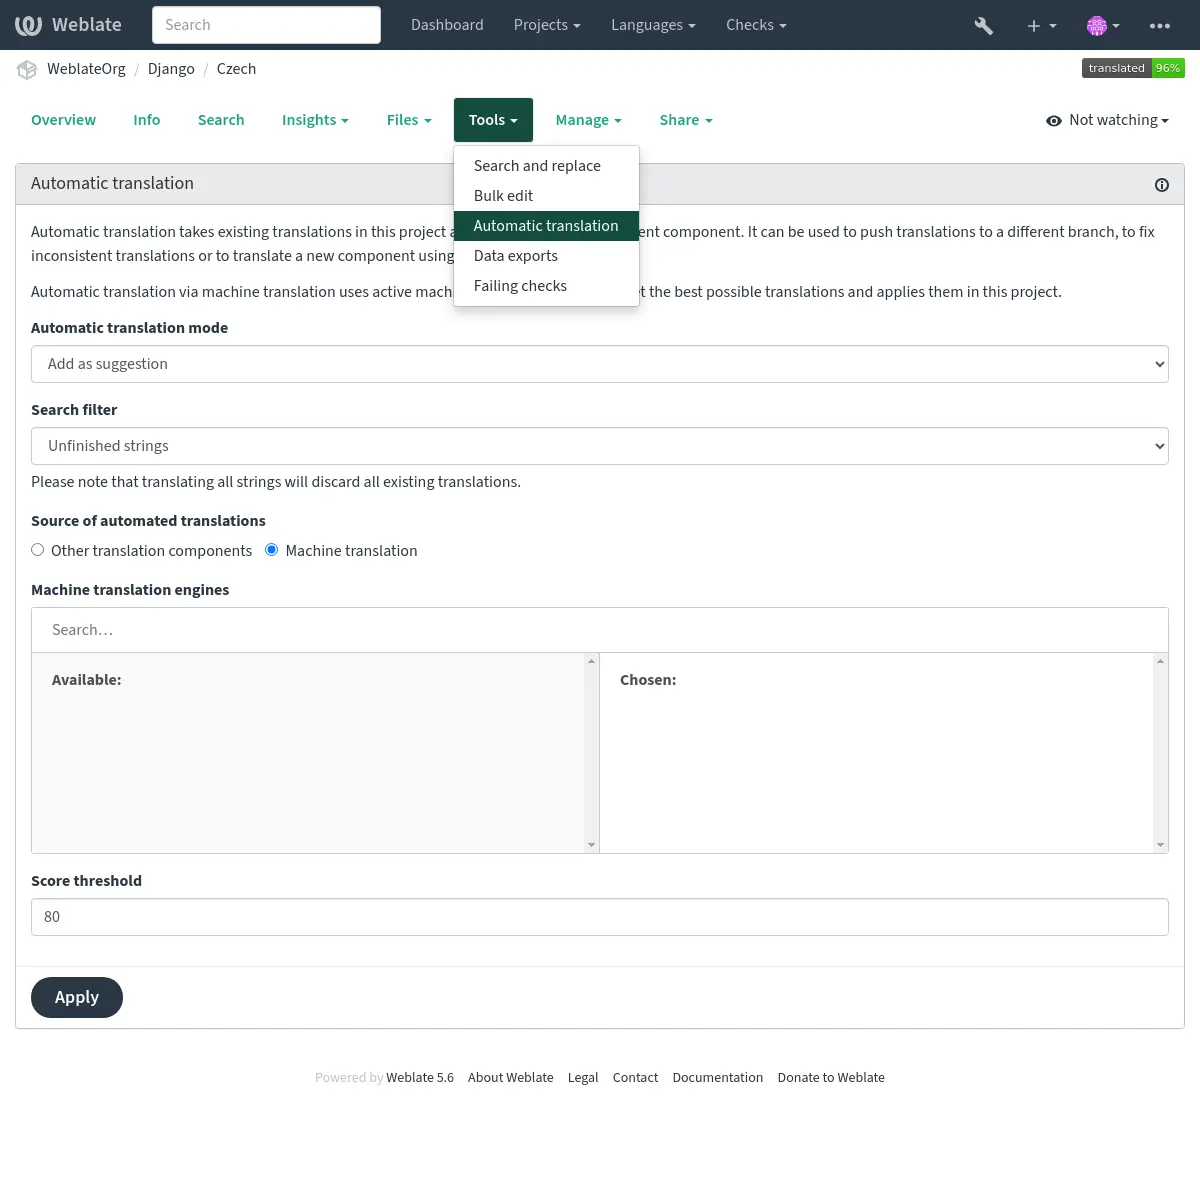Click Available list scrollbar up arrow
Screen dimensions: 1200x1189
coord(592,661)
